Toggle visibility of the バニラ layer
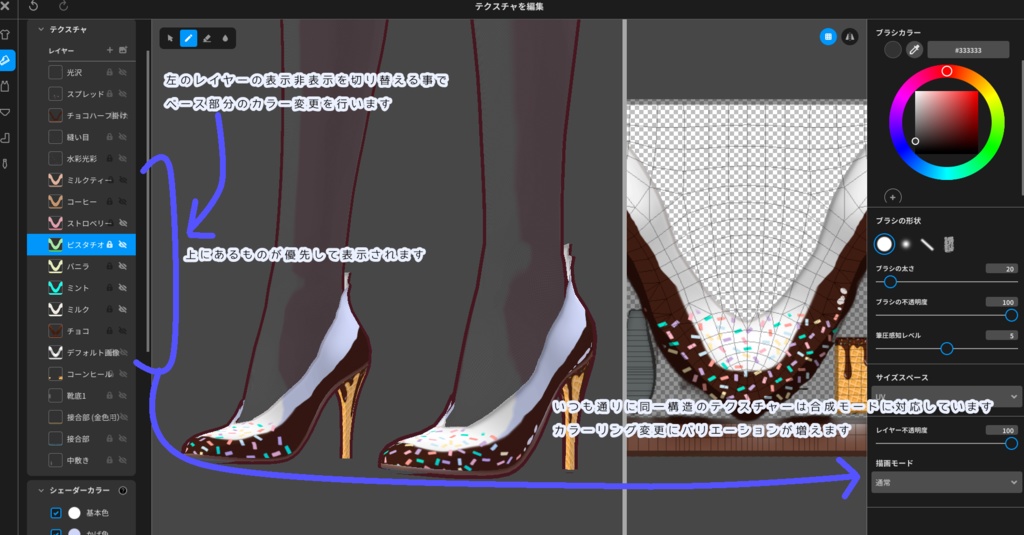The image size is (1024, 535). click(x=123, y=266)
